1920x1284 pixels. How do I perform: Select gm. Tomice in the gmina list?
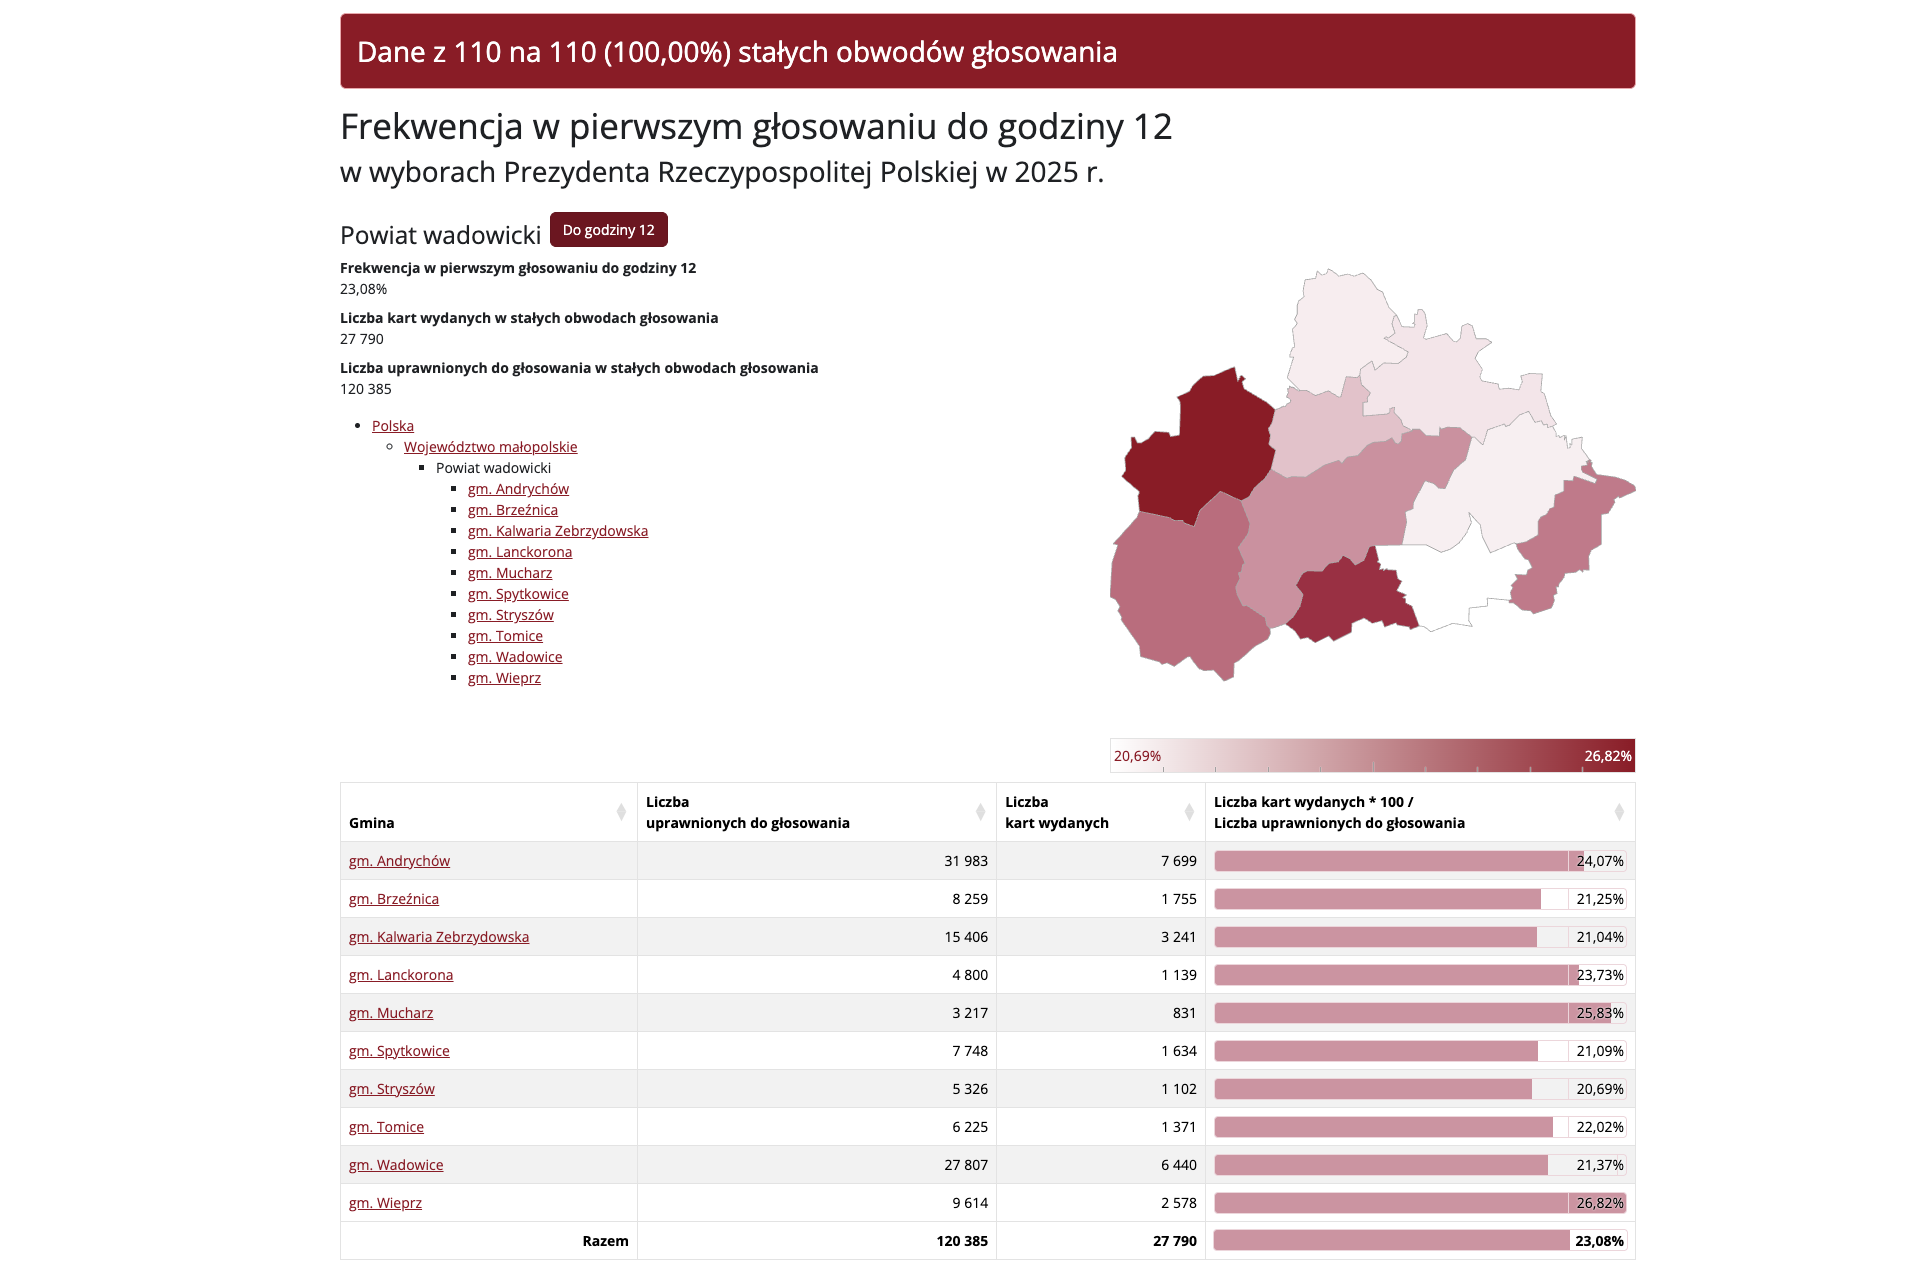click(505, 636)
